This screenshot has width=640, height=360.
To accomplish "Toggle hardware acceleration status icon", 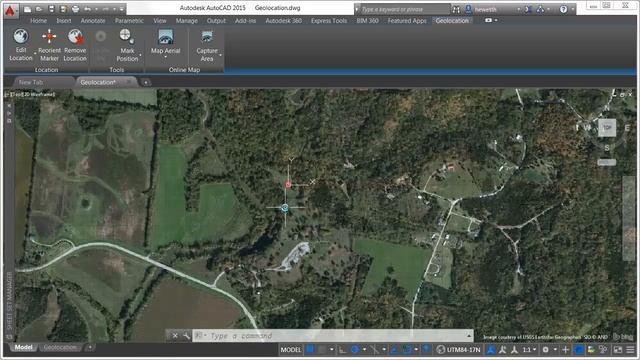I will coord(579,350).
